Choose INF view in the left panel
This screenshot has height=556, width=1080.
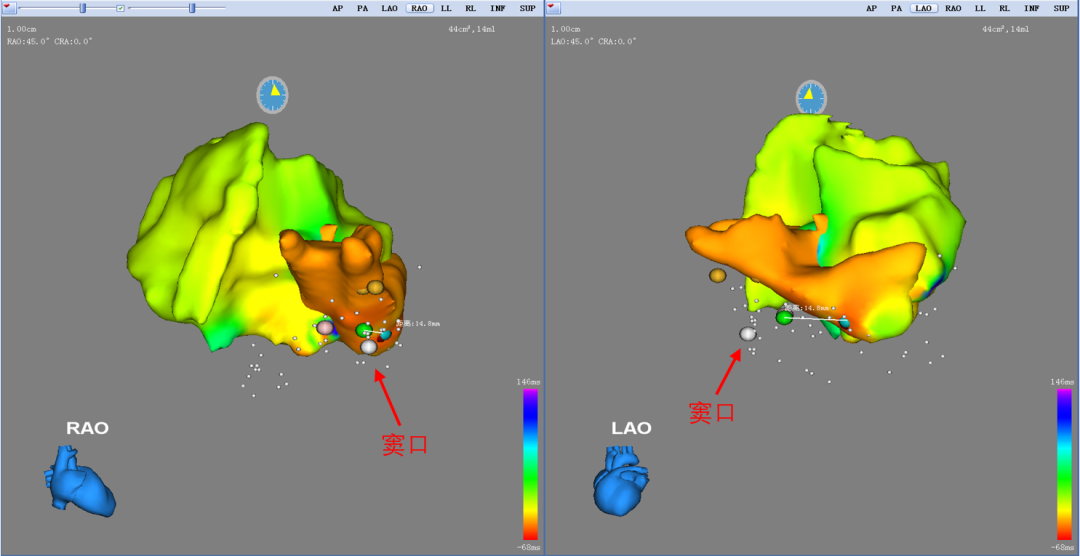497,8
